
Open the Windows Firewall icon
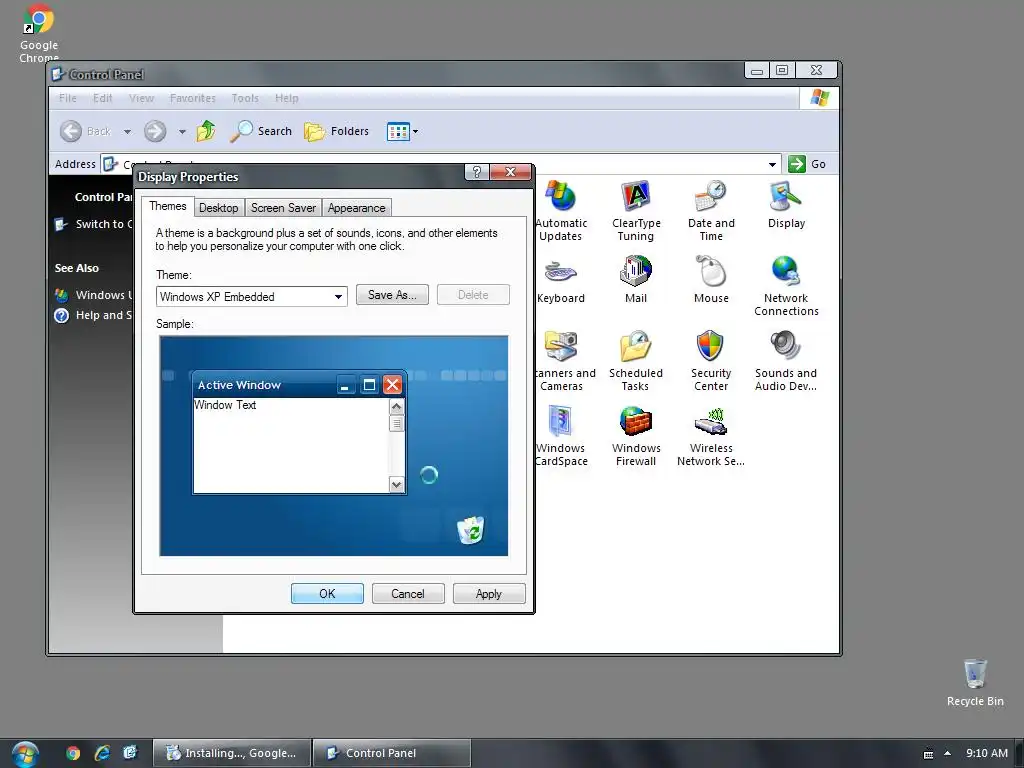pos(635,436)
